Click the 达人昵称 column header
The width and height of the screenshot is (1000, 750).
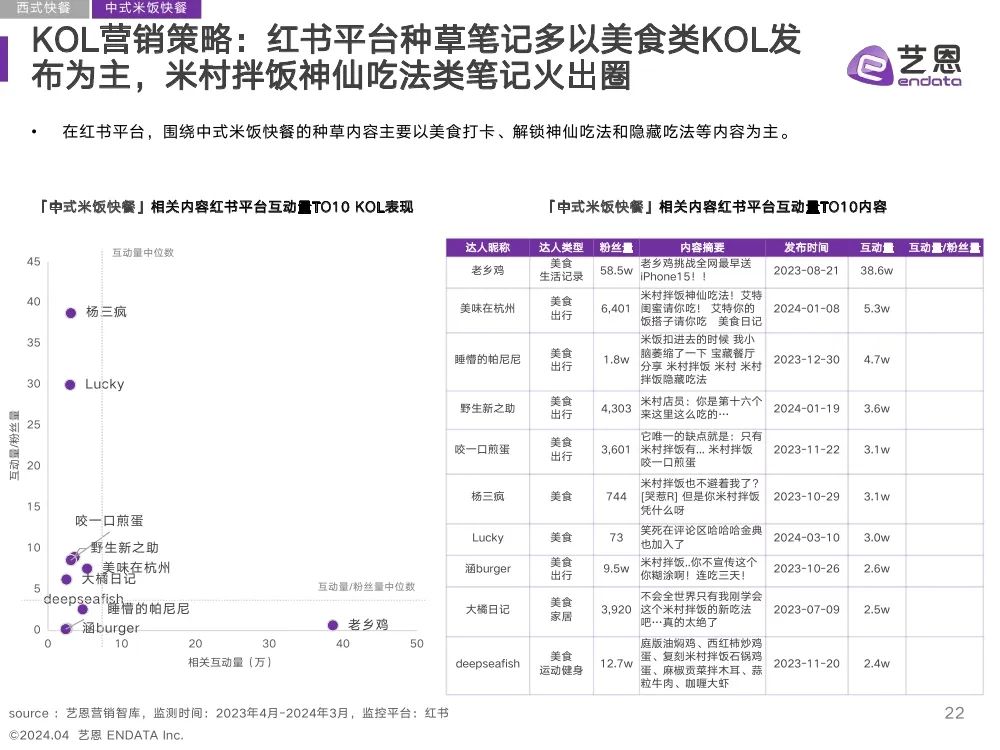pyautogui.click(x=488, y=247)
